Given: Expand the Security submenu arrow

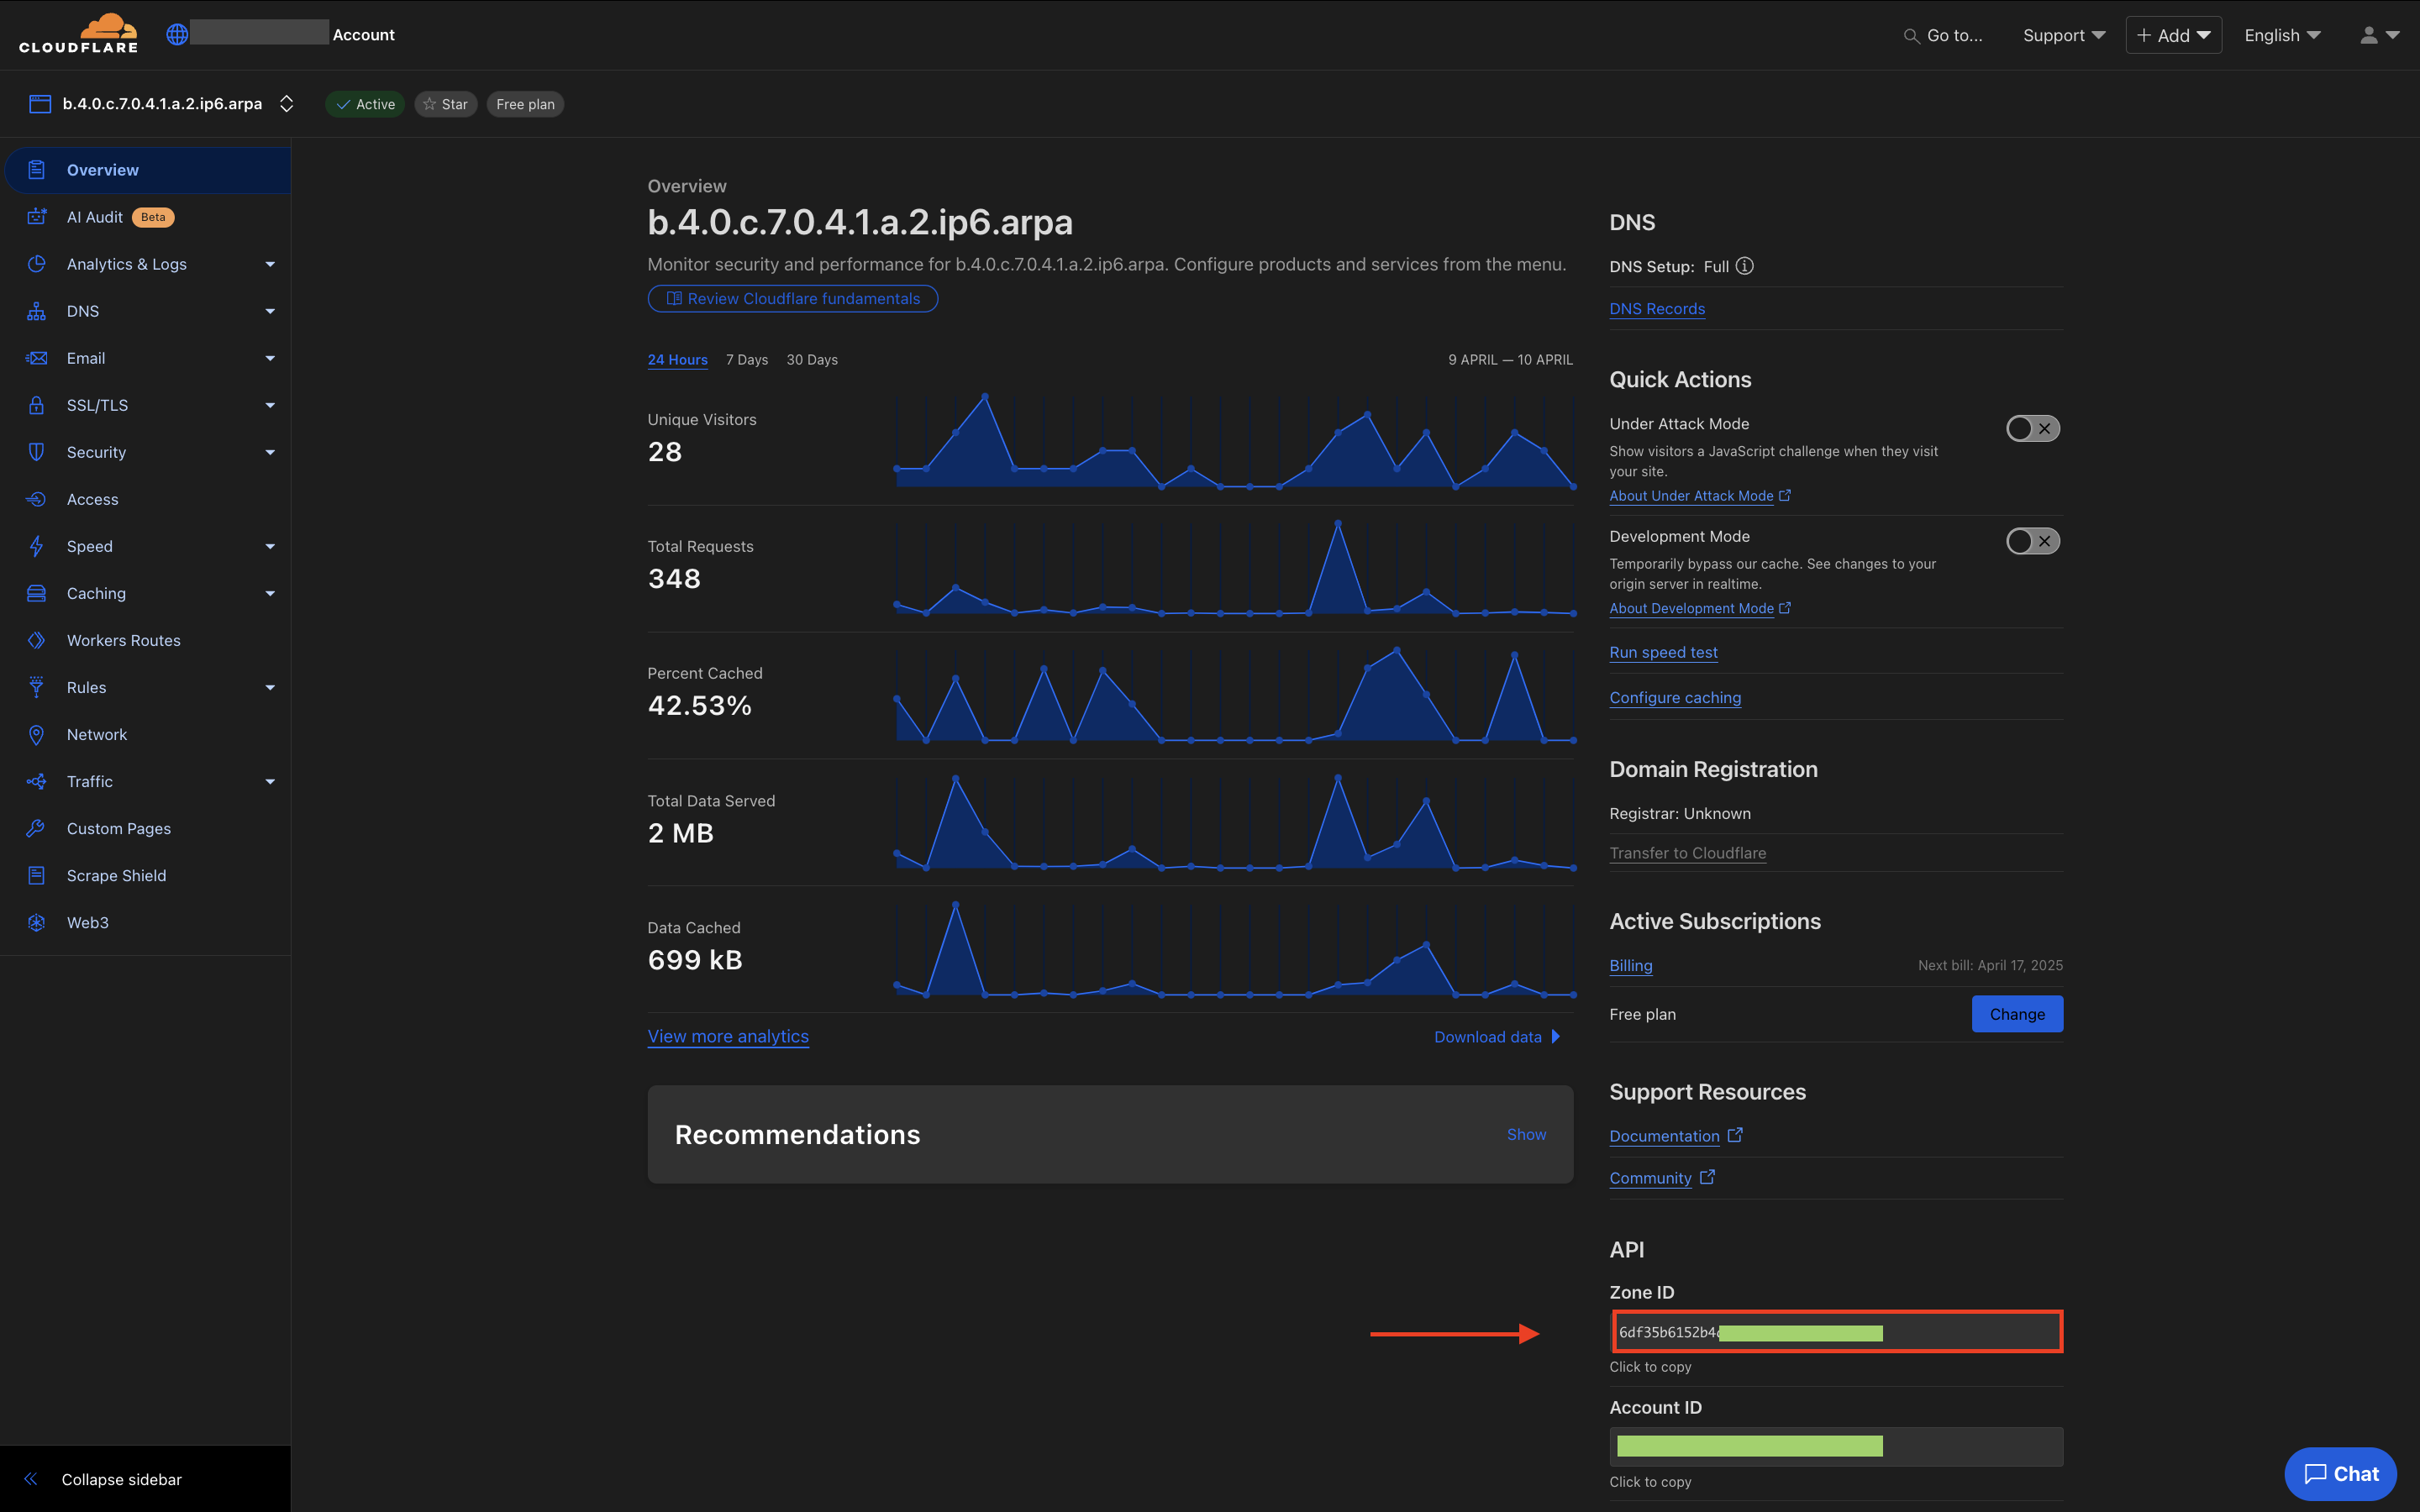Looking at the screenshot, I should click(x=270, y=452).
